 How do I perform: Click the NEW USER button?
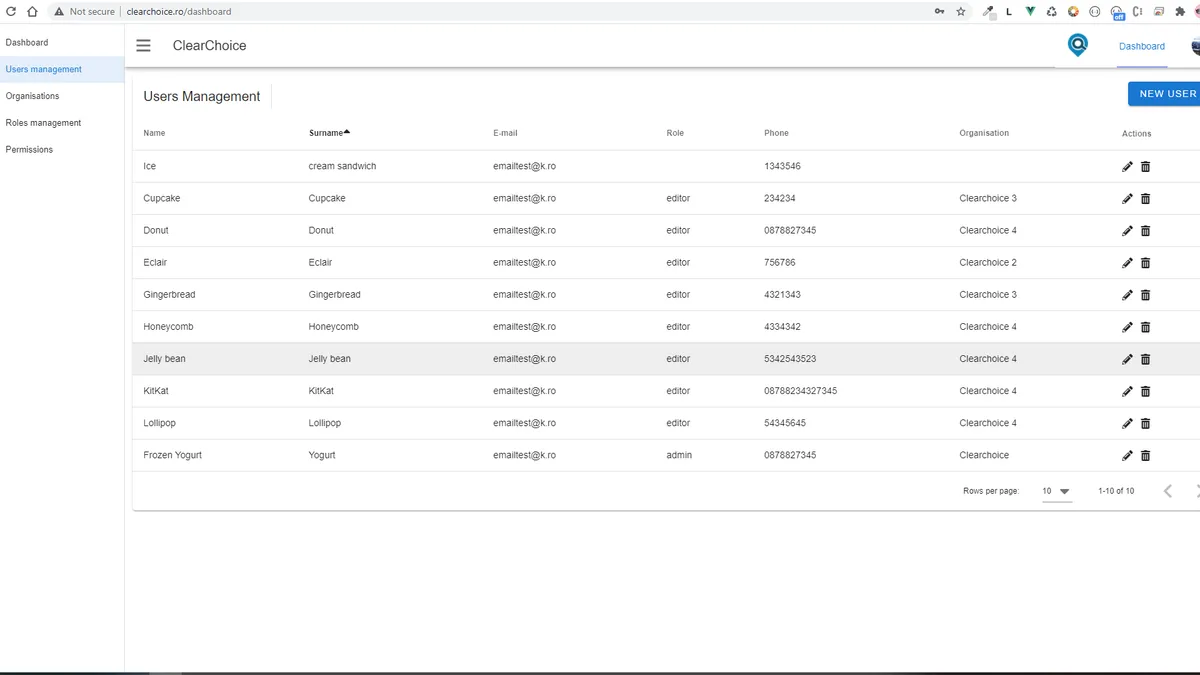pos(1166,94)
